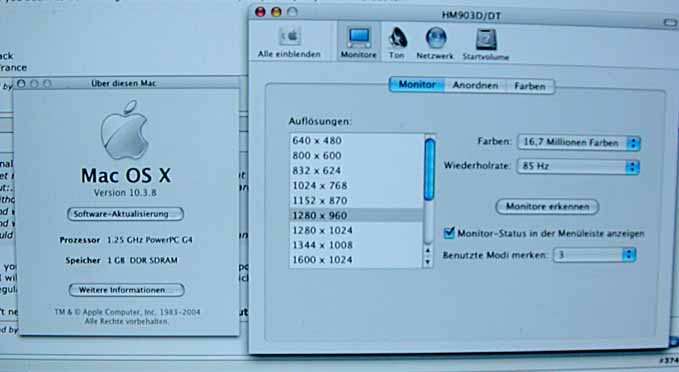Click the resolution list scroll up arrow
Screen dimensions: 679x372
(428, 250)
